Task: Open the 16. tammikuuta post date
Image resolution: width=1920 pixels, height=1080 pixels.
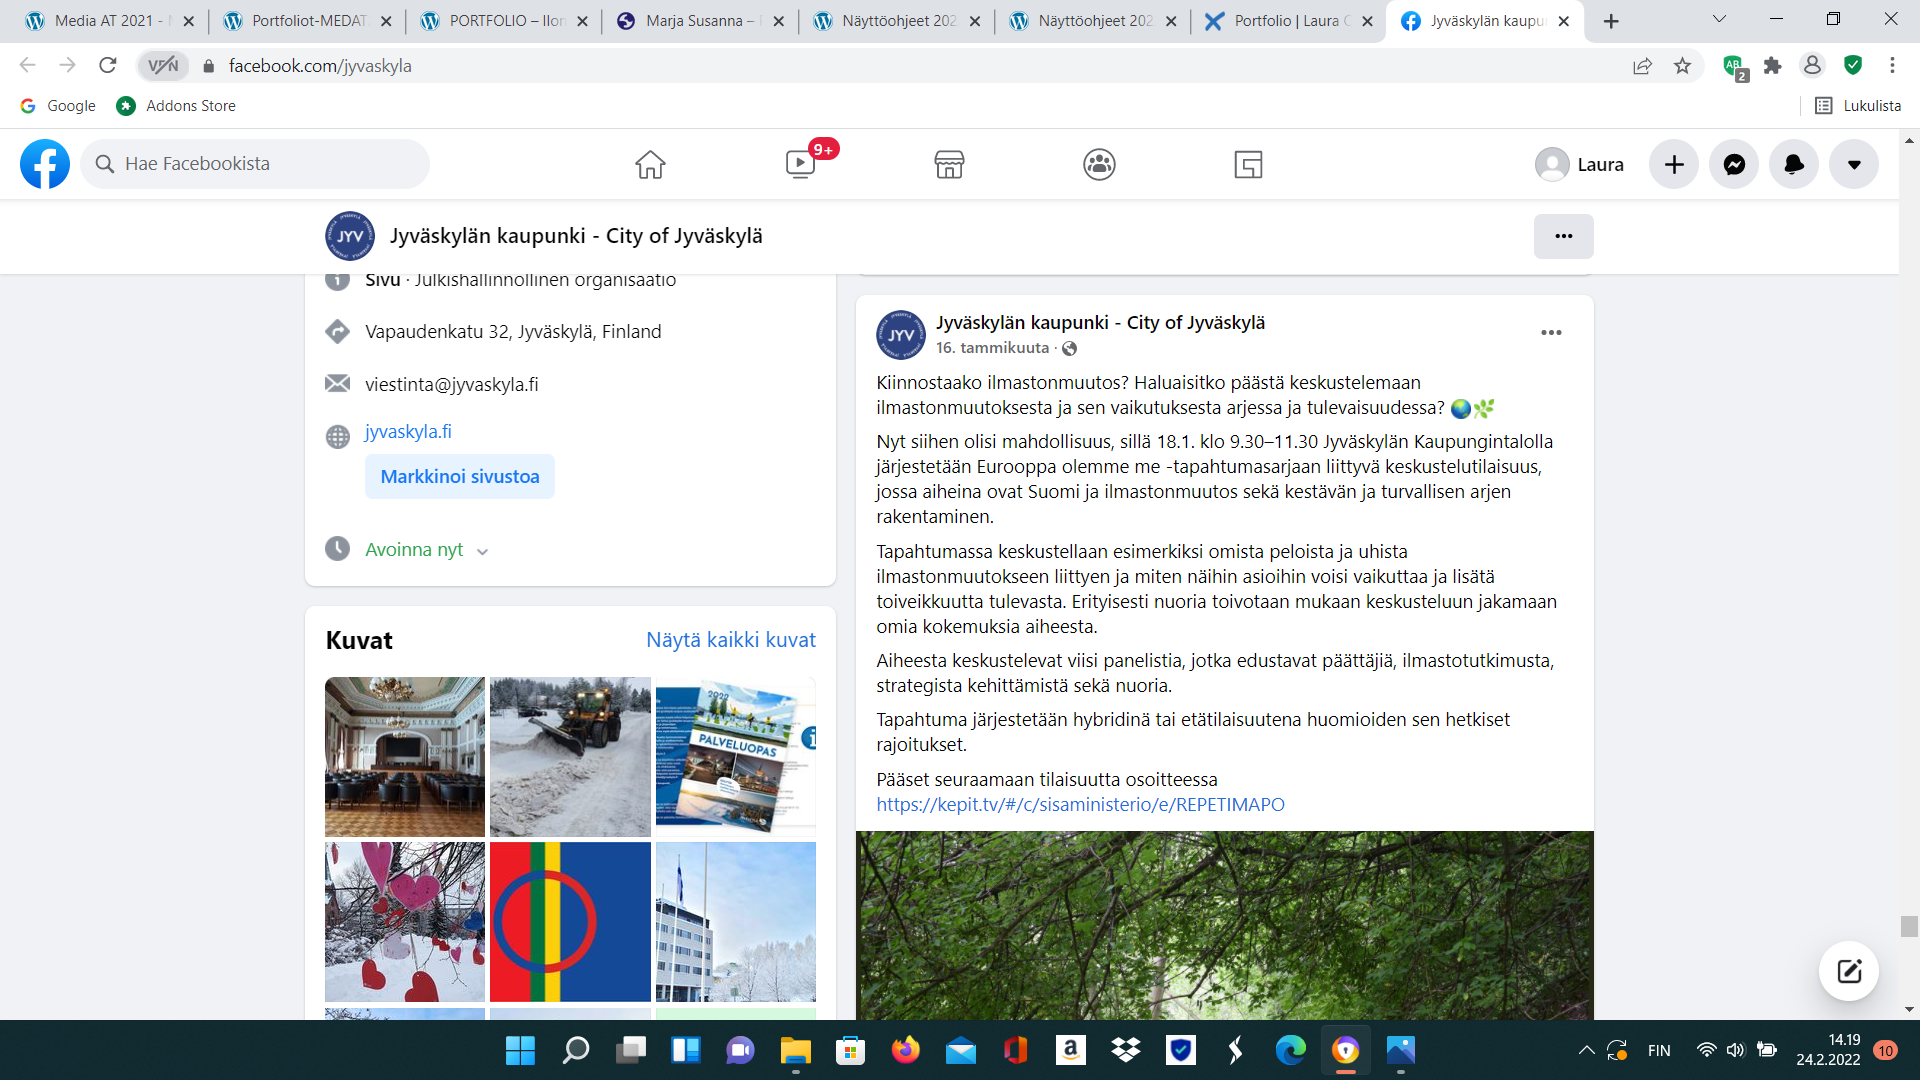Action: 992,348
